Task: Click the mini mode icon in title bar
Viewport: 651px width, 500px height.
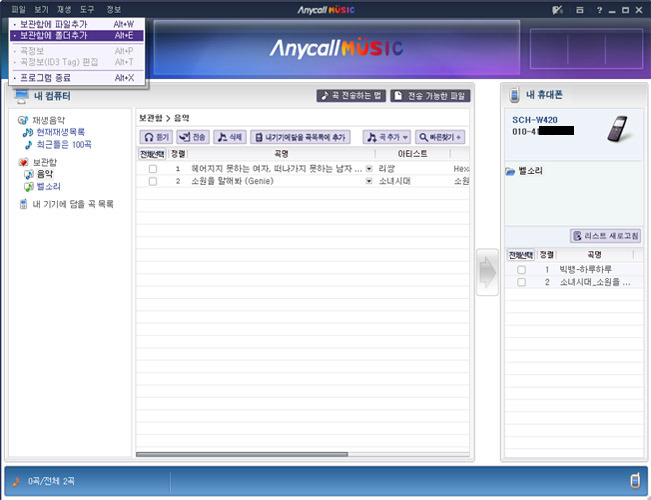Action: coord(580,10)
